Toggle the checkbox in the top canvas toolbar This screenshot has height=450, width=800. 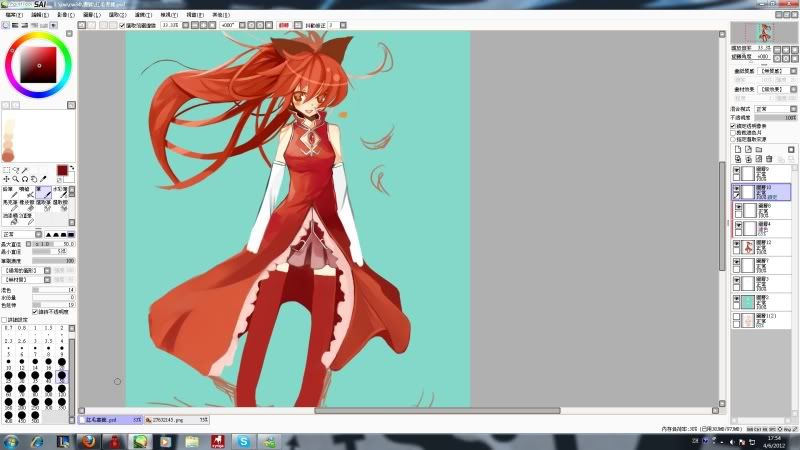(x=122, y=26)
